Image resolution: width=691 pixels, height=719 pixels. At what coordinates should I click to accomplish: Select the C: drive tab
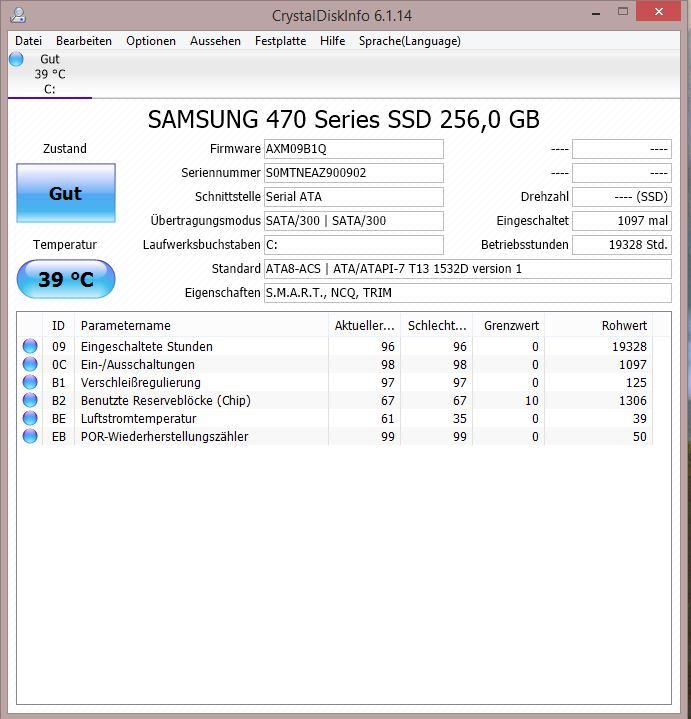50,74
